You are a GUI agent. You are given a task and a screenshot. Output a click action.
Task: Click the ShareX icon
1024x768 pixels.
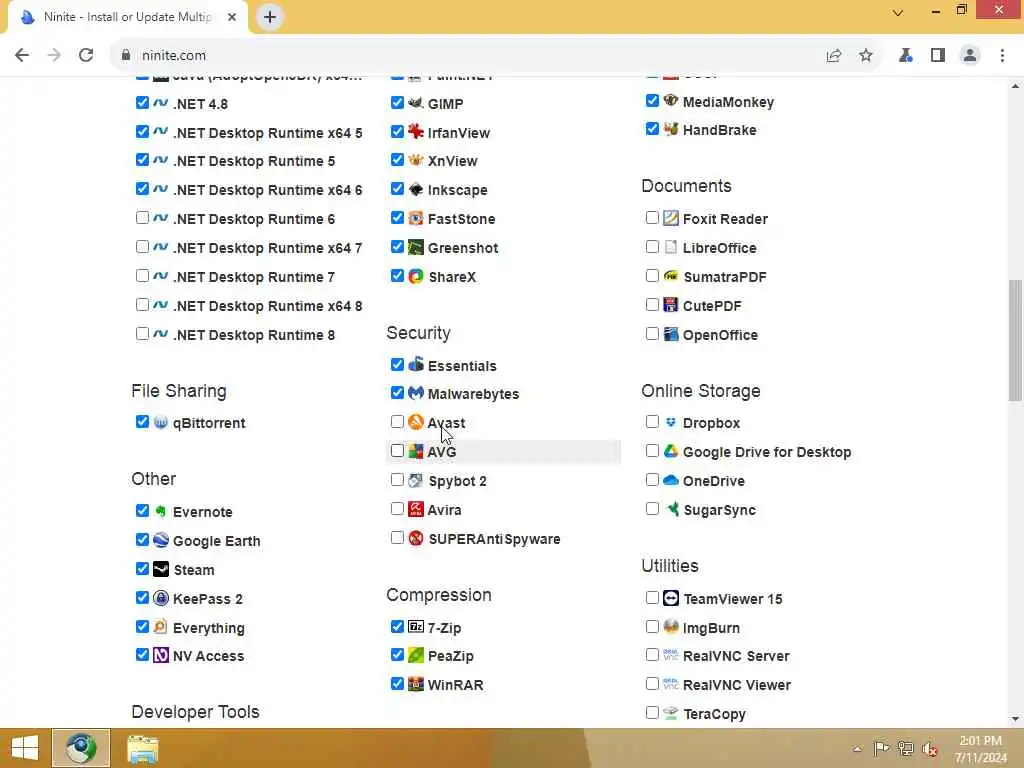coord(416,276)
